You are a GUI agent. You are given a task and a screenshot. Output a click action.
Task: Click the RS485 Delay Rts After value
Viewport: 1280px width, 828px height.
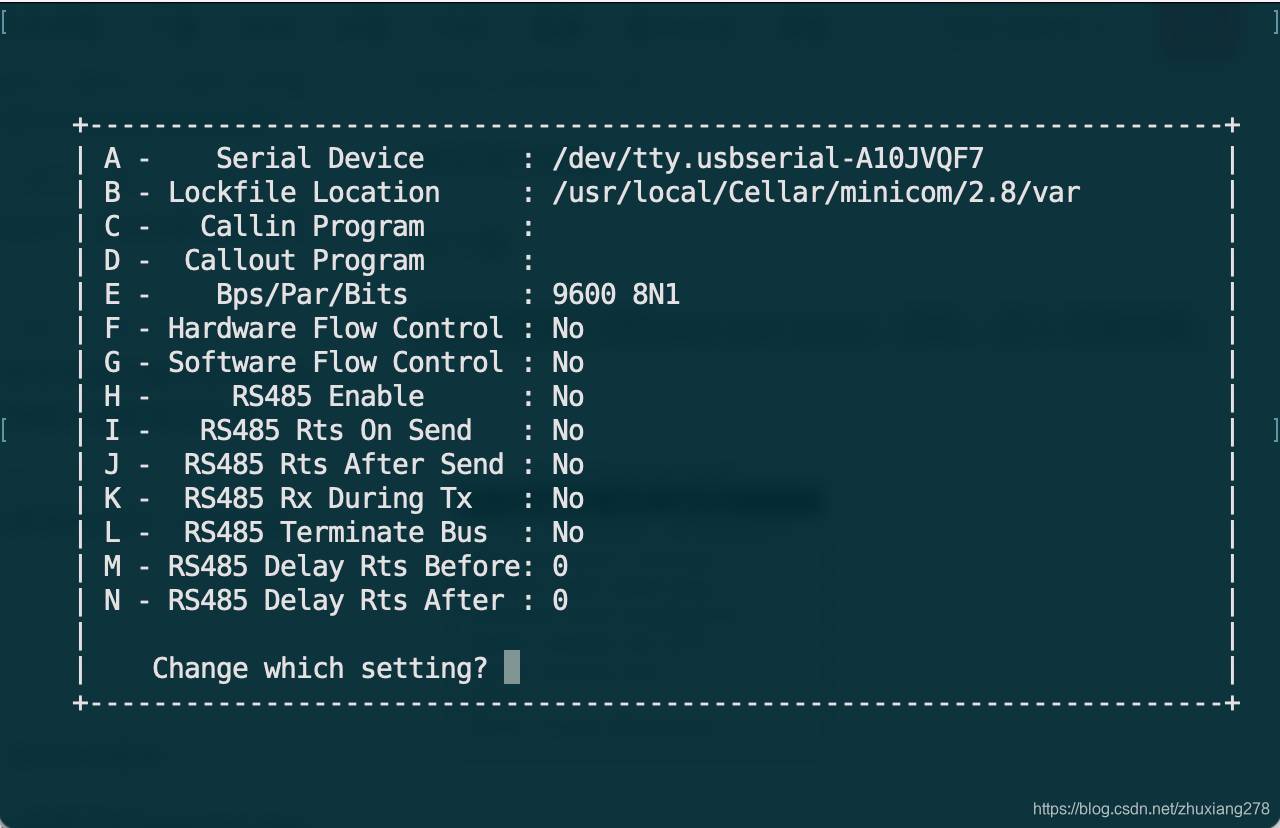click(x=560, y=600)
